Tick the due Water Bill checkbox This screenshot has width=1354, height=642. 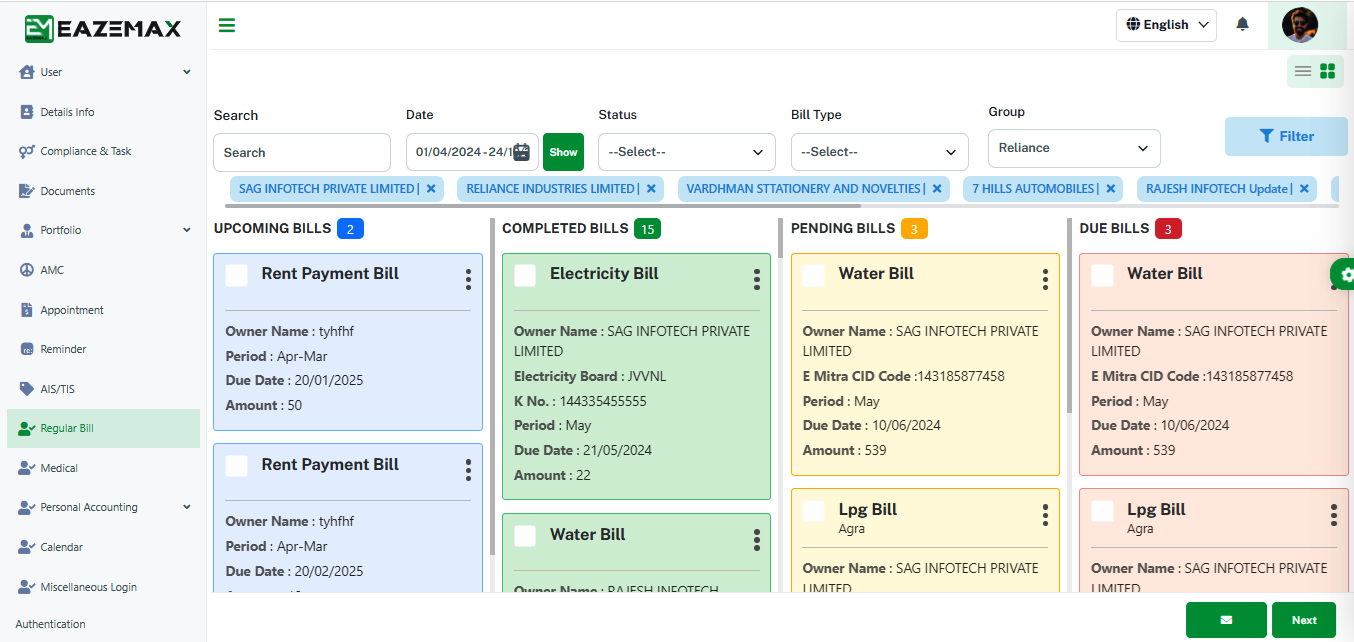point(1102,275)
